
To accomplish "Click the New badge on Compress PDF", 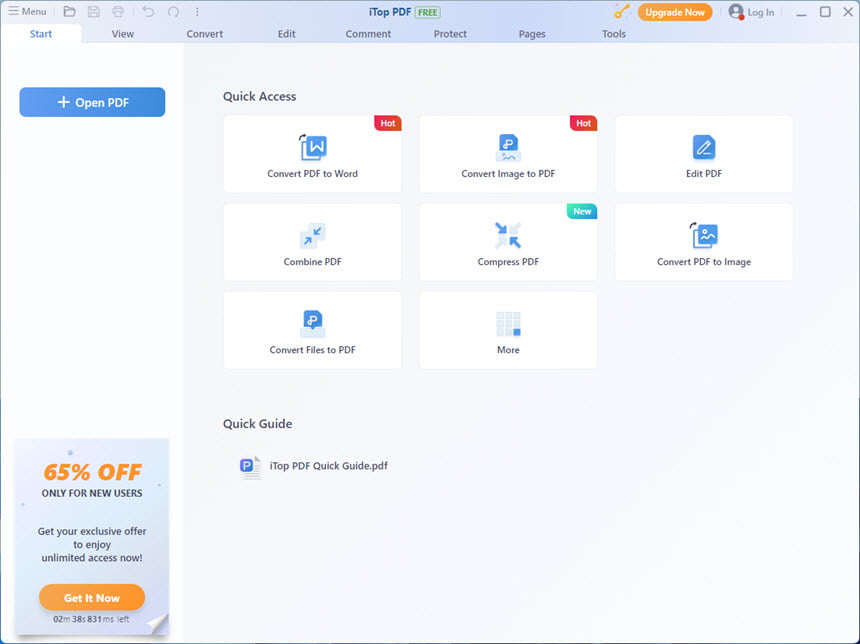I will (582, 211).
